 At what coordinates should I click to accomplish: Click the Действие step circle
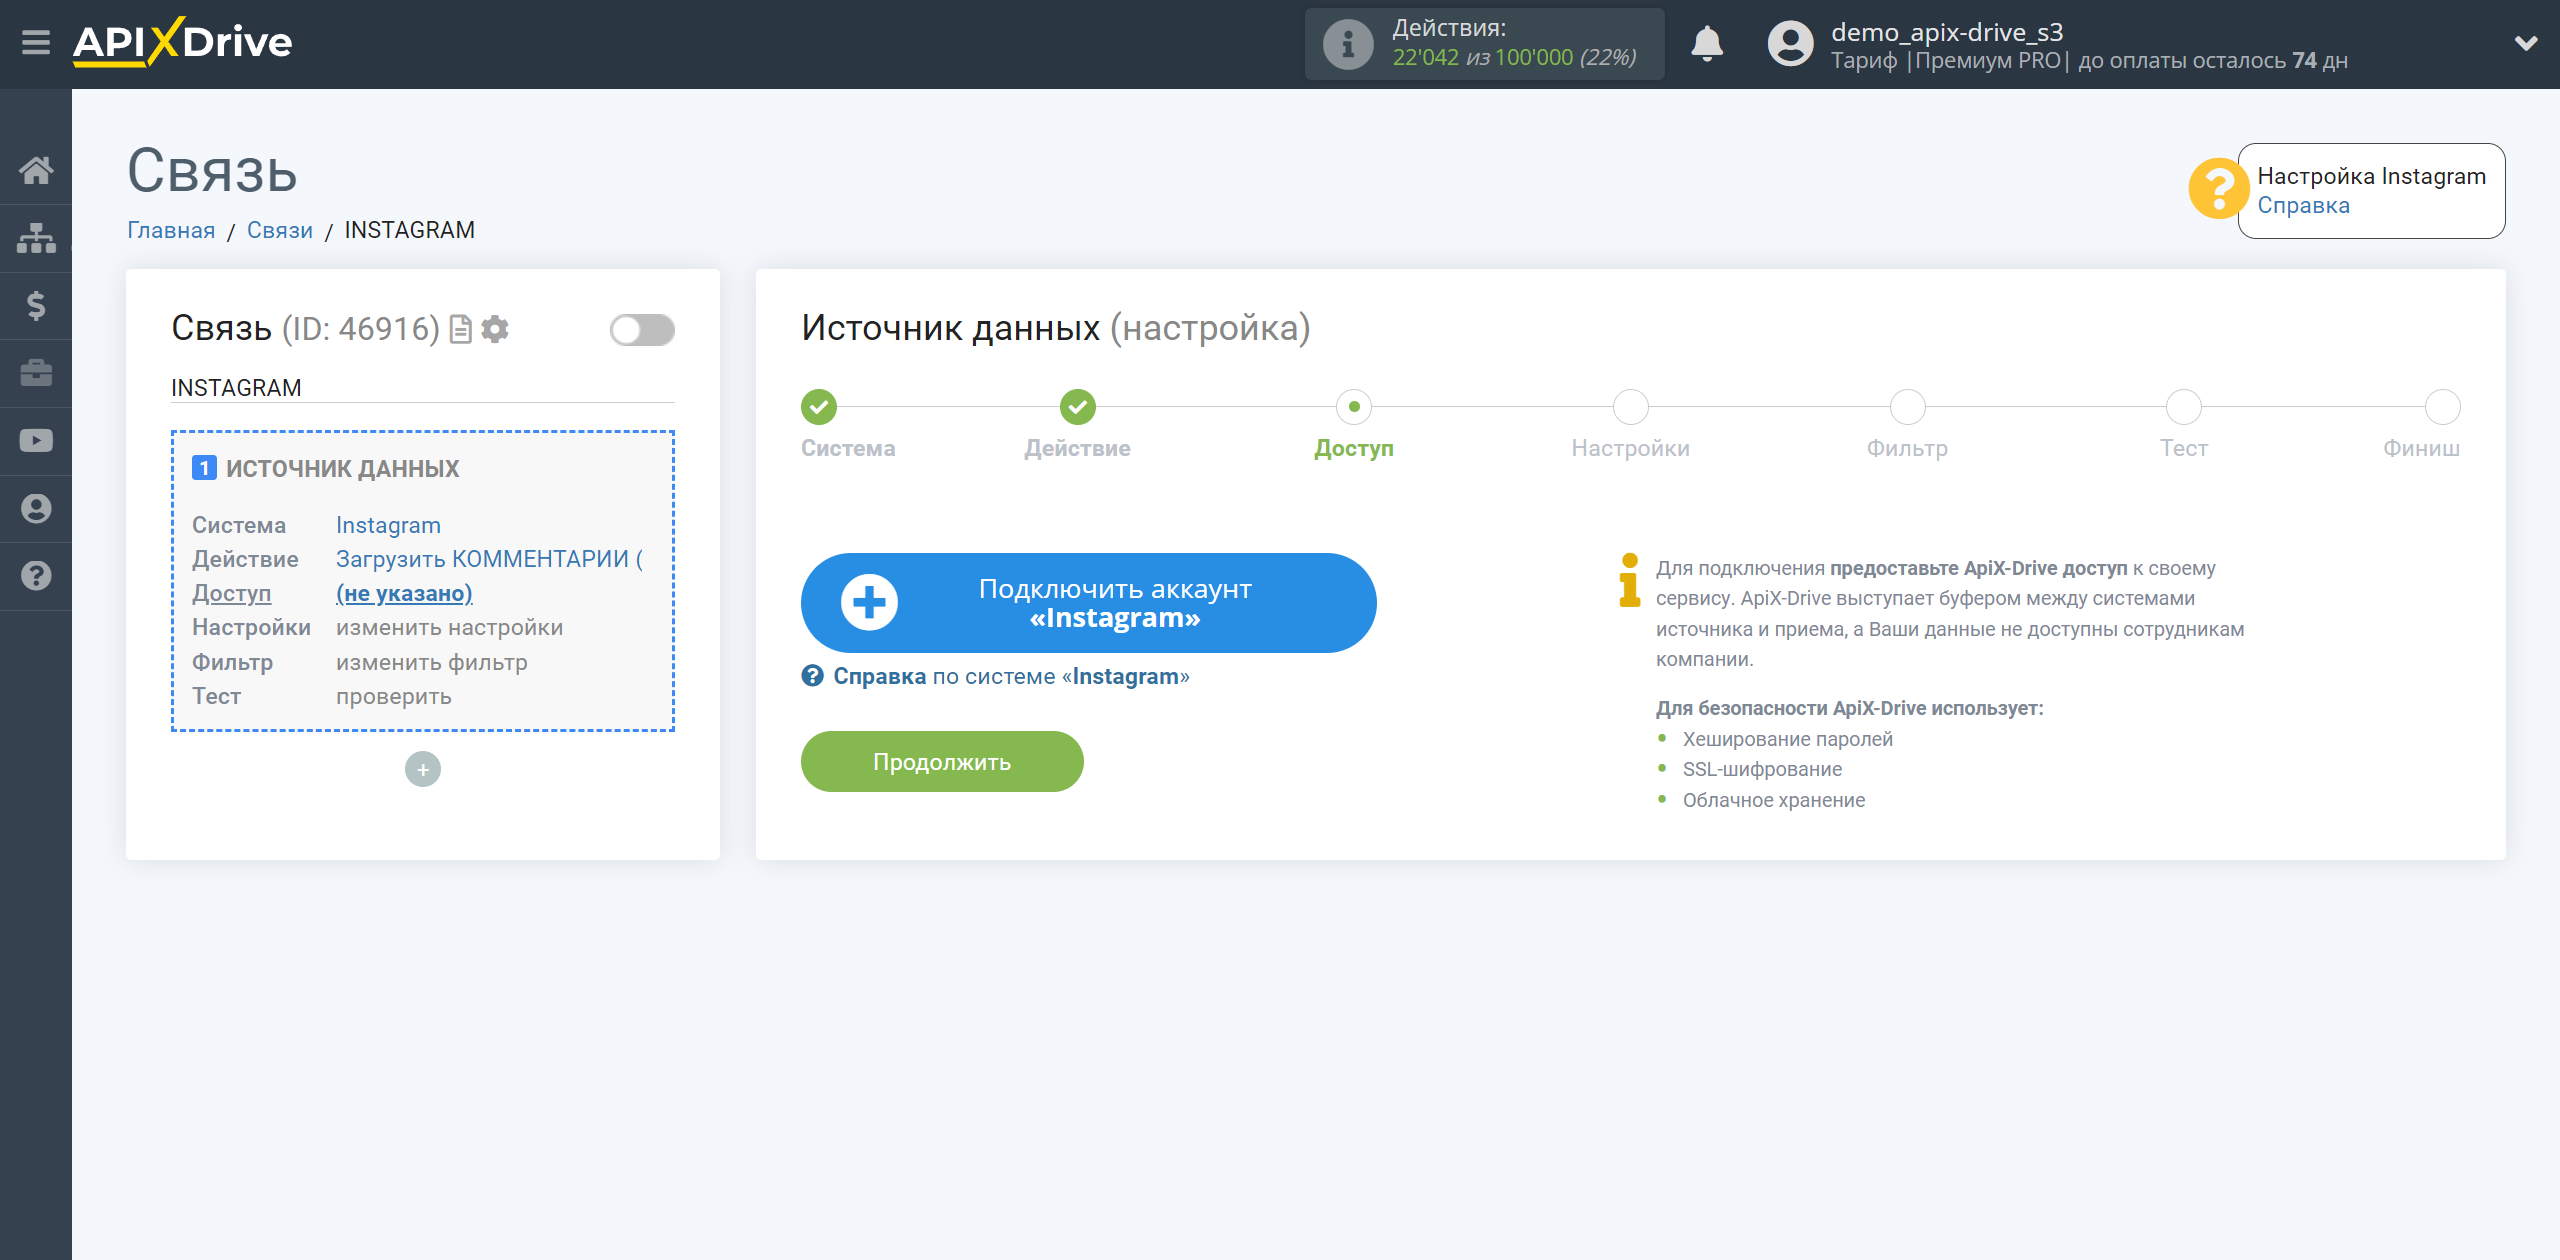pos(1078,407)
